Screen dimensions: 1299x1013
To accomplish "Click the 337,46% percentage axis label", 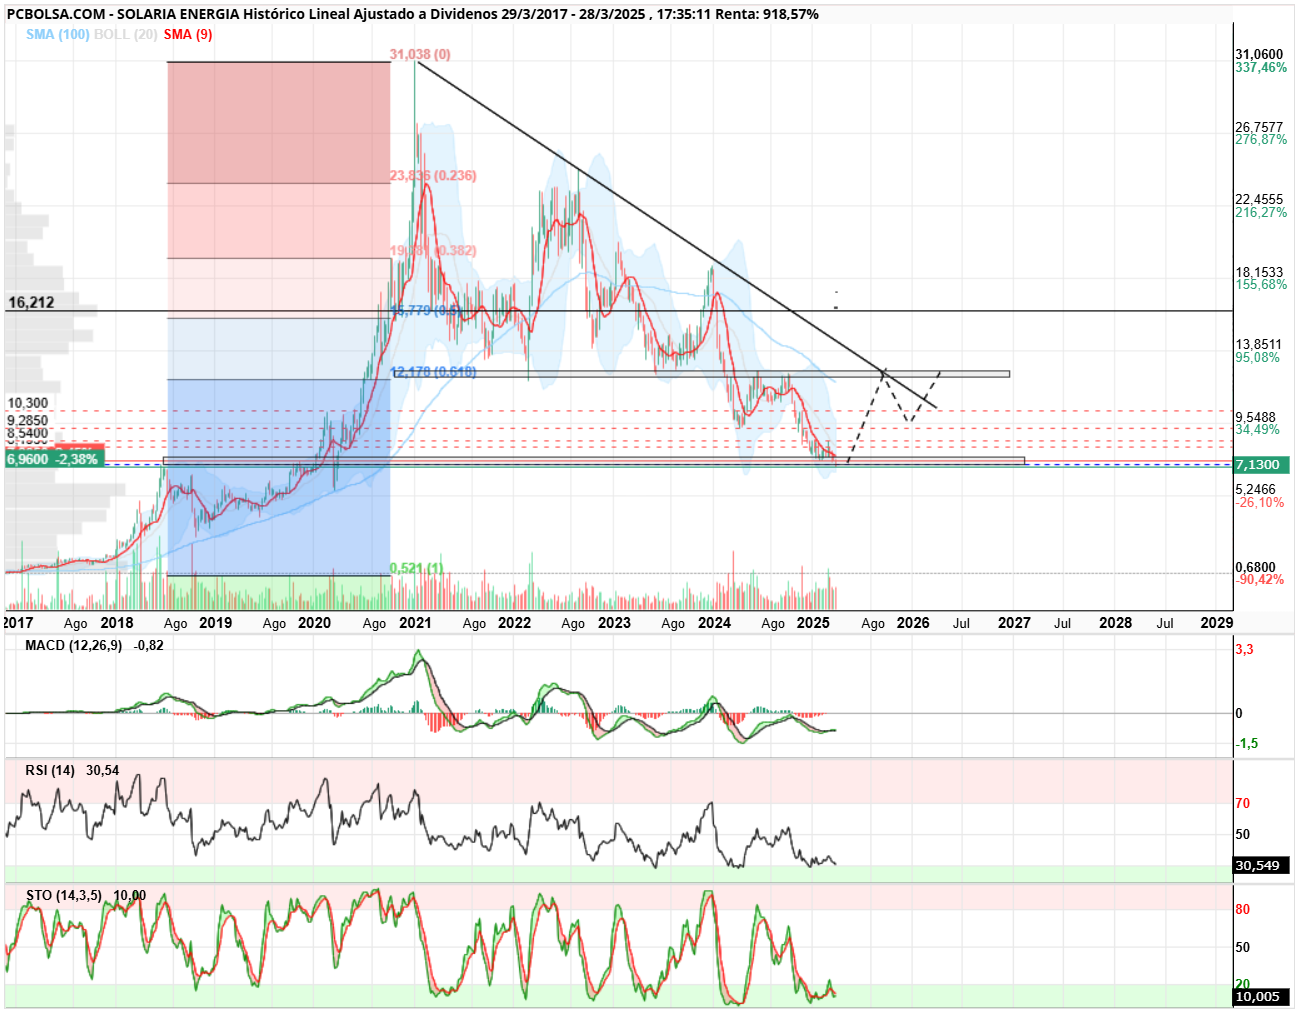I will click(1261, 67).
